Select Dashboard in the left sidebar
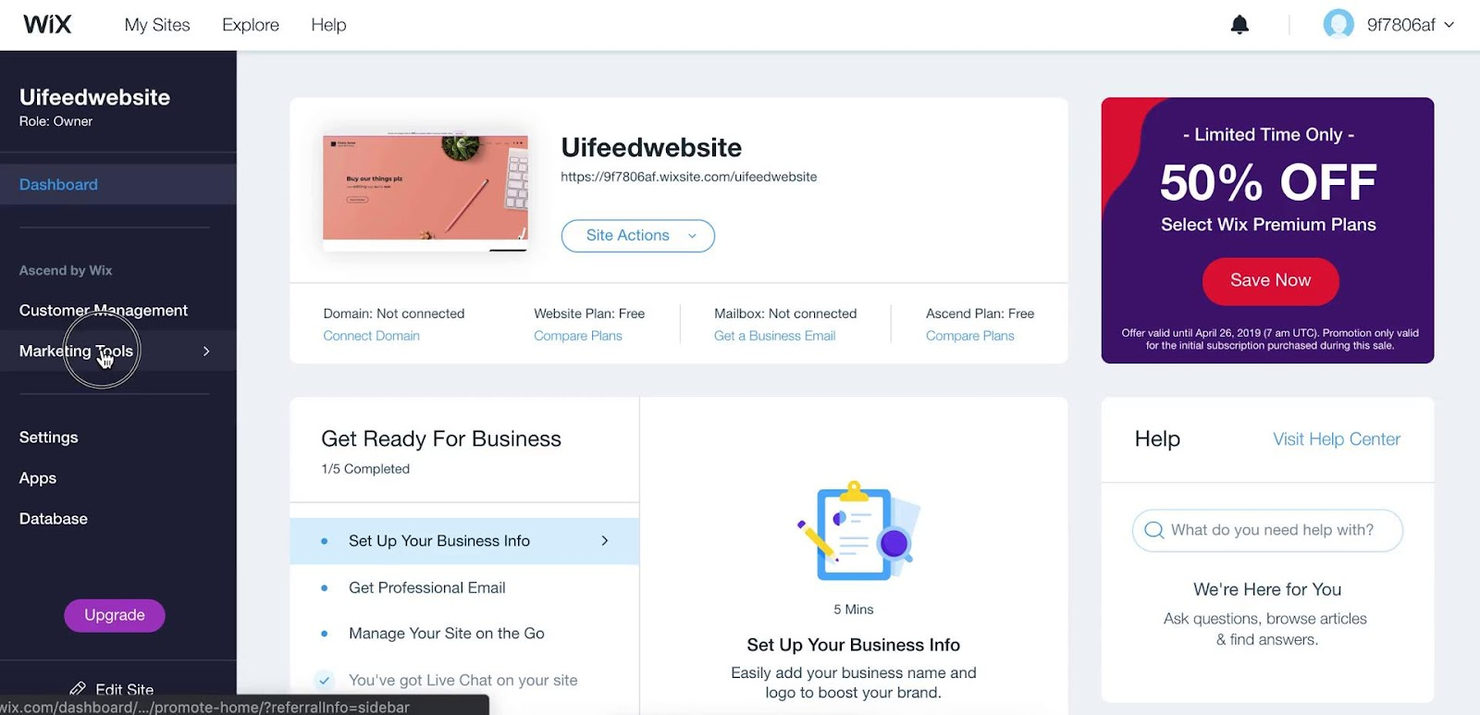Screen dimensions: 1480x715 click(58, 184)
